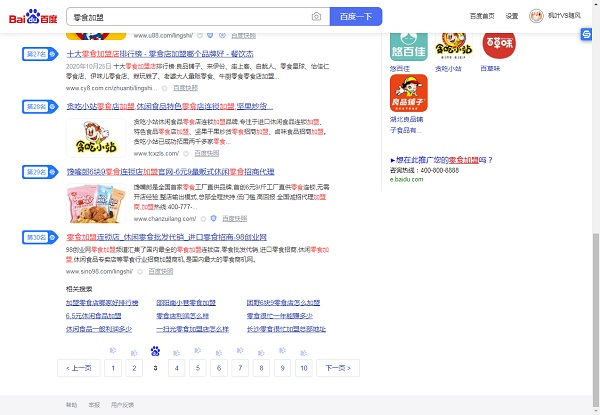Click the 悠百佳 text link in the sidebar
The image size is (600, 415).
[400, 68]
